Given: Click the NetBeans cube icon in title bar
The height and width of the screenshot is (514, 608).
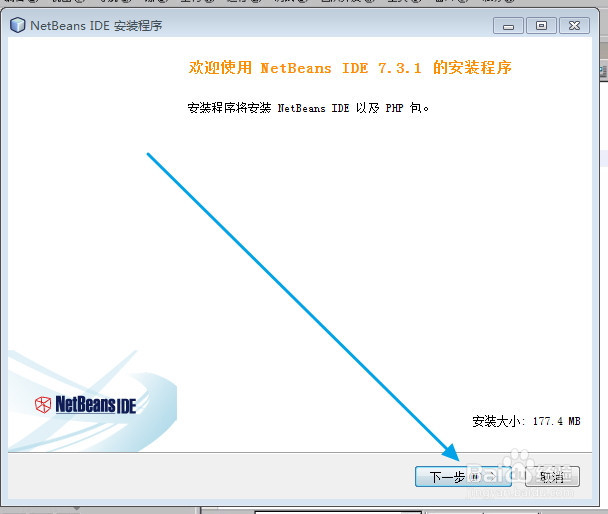Looking at the screenshot, I should [x=17, y=25].
